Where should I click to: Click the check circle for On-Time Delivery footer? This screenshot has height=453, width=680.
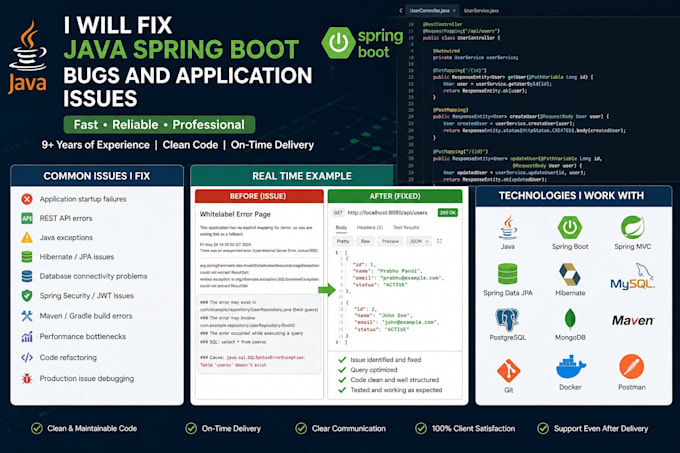tap(191, 429)
